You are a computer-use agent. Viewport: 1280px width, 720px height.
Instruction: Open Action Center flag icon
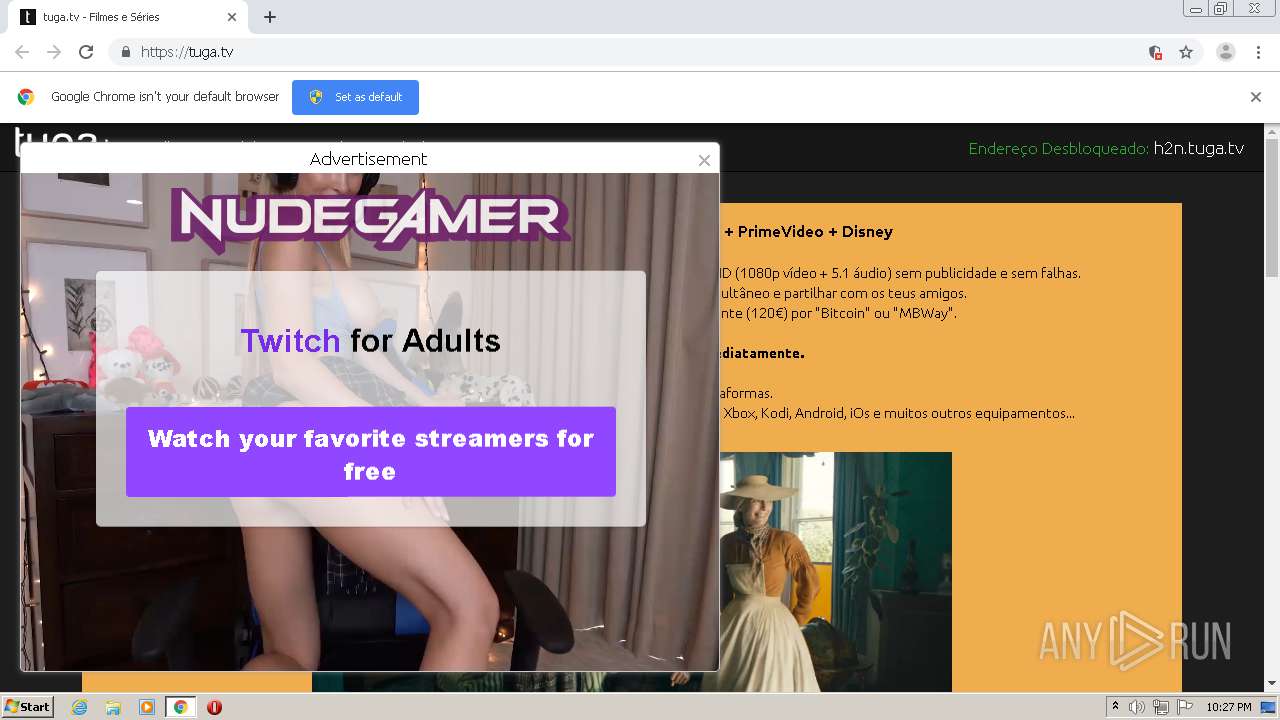coord(1184,707)
